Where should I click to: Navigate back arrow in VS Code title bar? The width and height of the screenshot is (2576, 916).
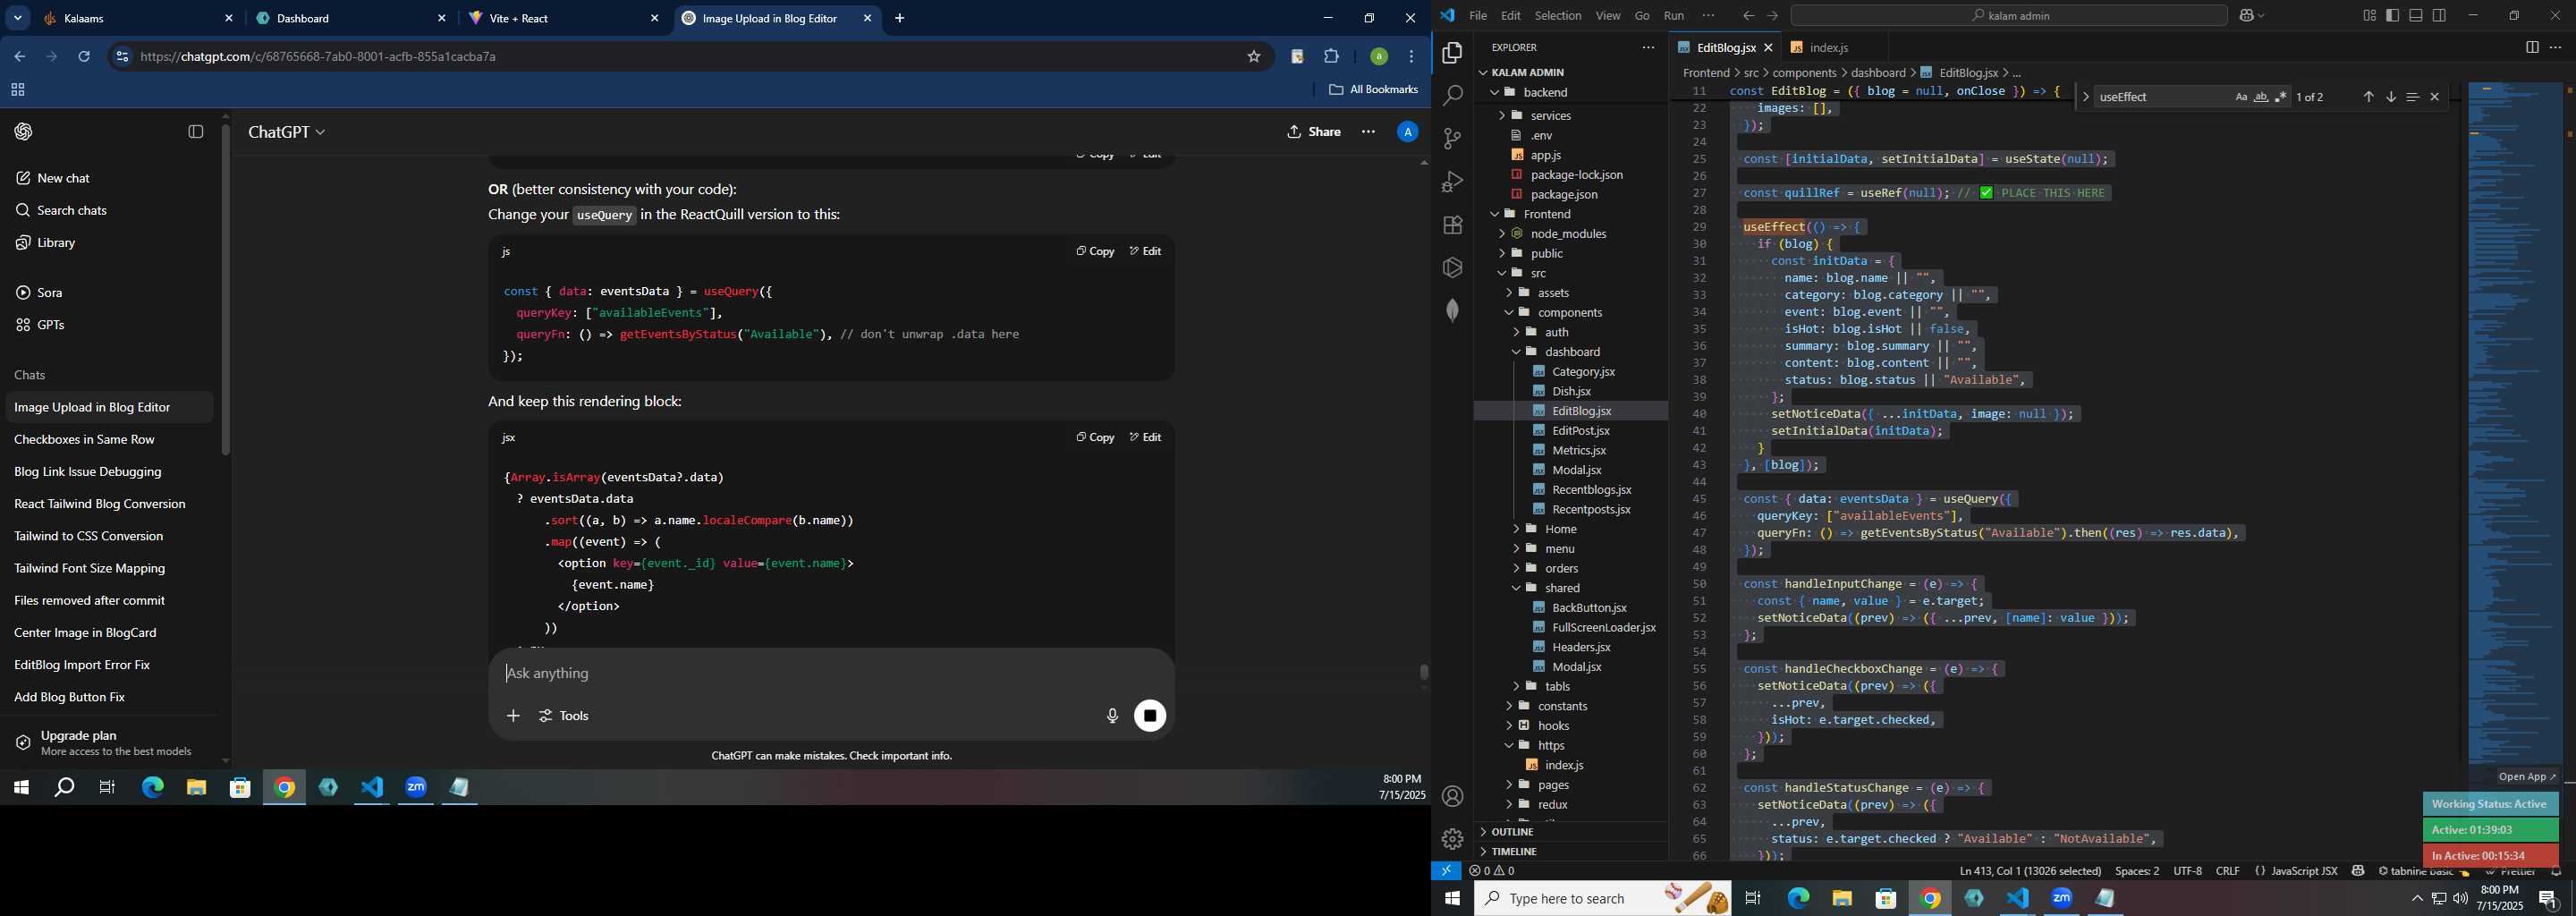click(x=1748, y=16)
